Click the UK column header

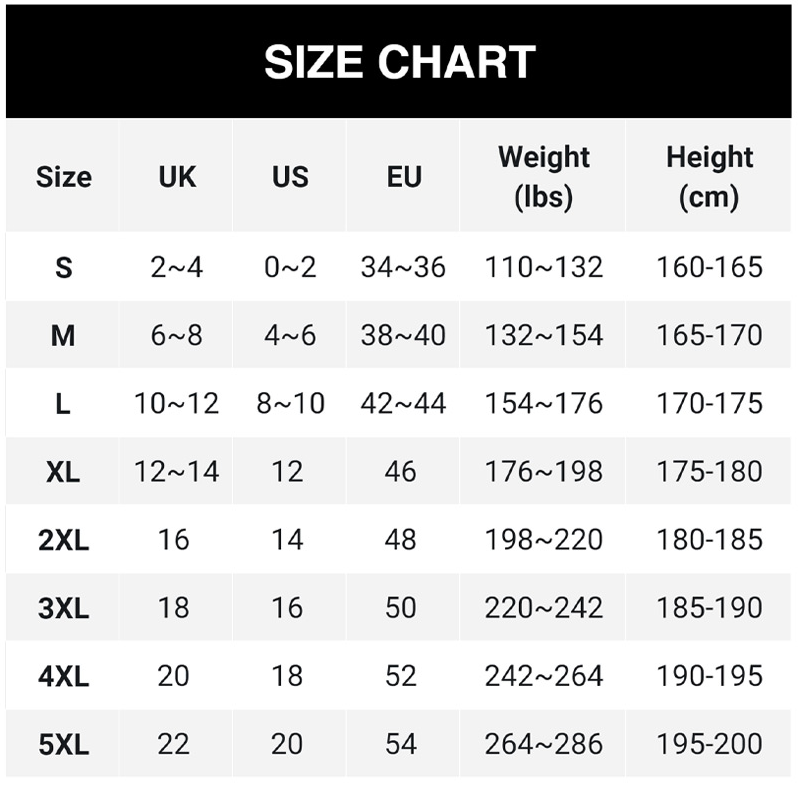pyautogui.click(x=177, y=177)
